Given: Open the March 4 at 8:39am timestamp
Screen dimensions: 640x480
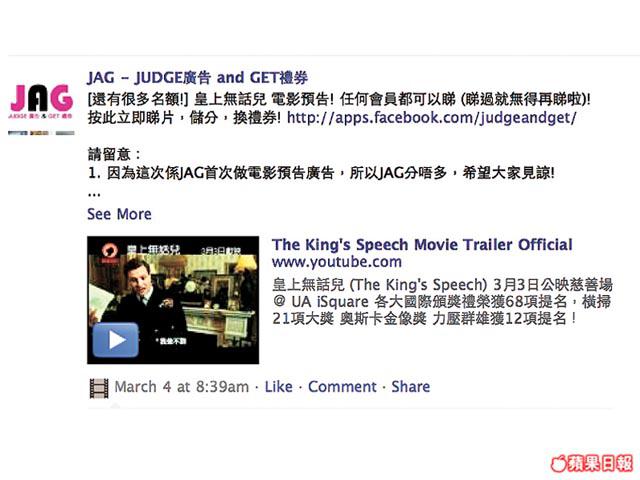Looking at the screenshot, I should (x=182, y=387).
